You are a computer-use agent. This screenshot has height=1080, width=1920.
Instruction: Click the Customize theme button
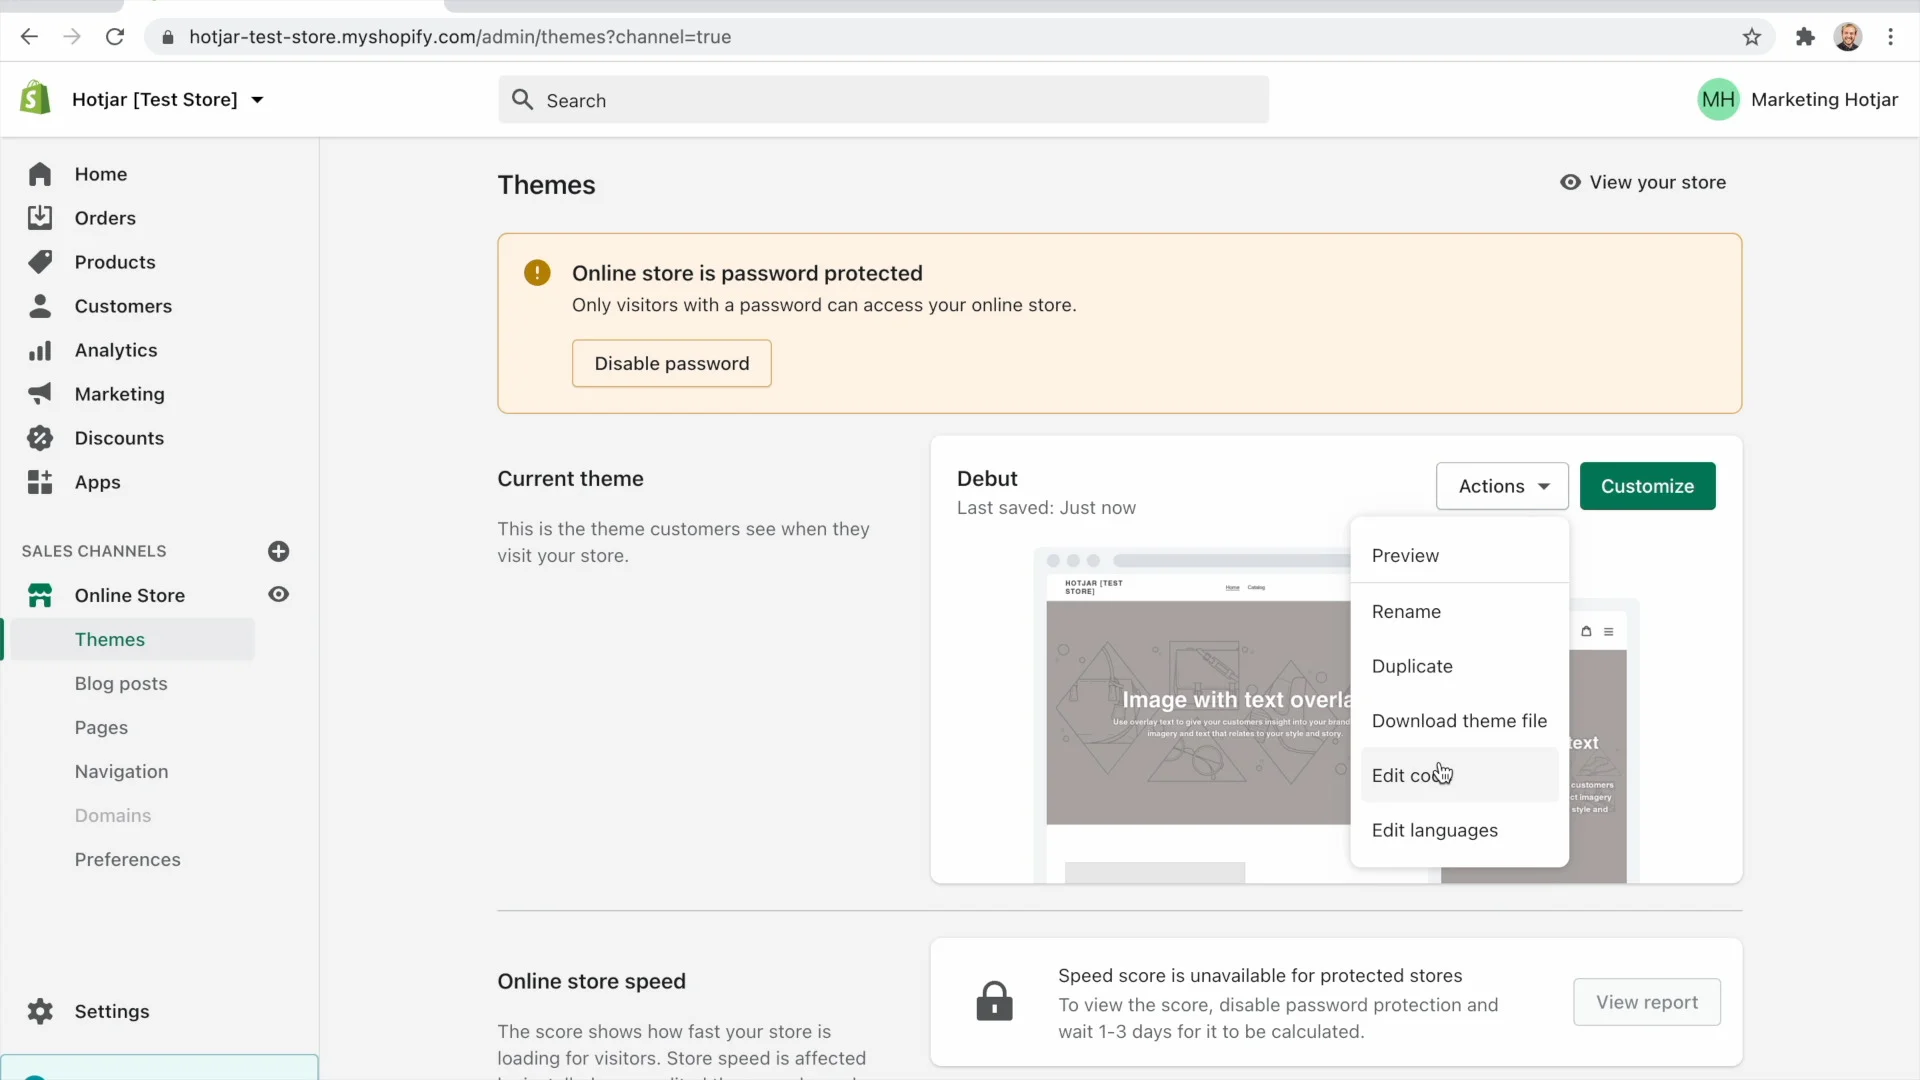coord(1647,485)
